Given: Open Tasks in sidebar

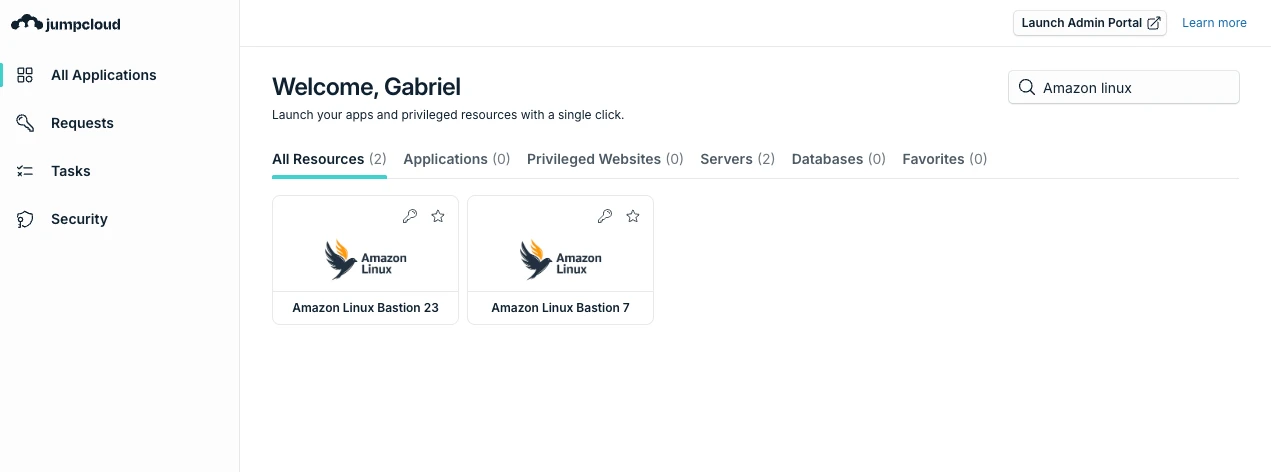Looking at the screenshot, I should [x=71, y=171].
